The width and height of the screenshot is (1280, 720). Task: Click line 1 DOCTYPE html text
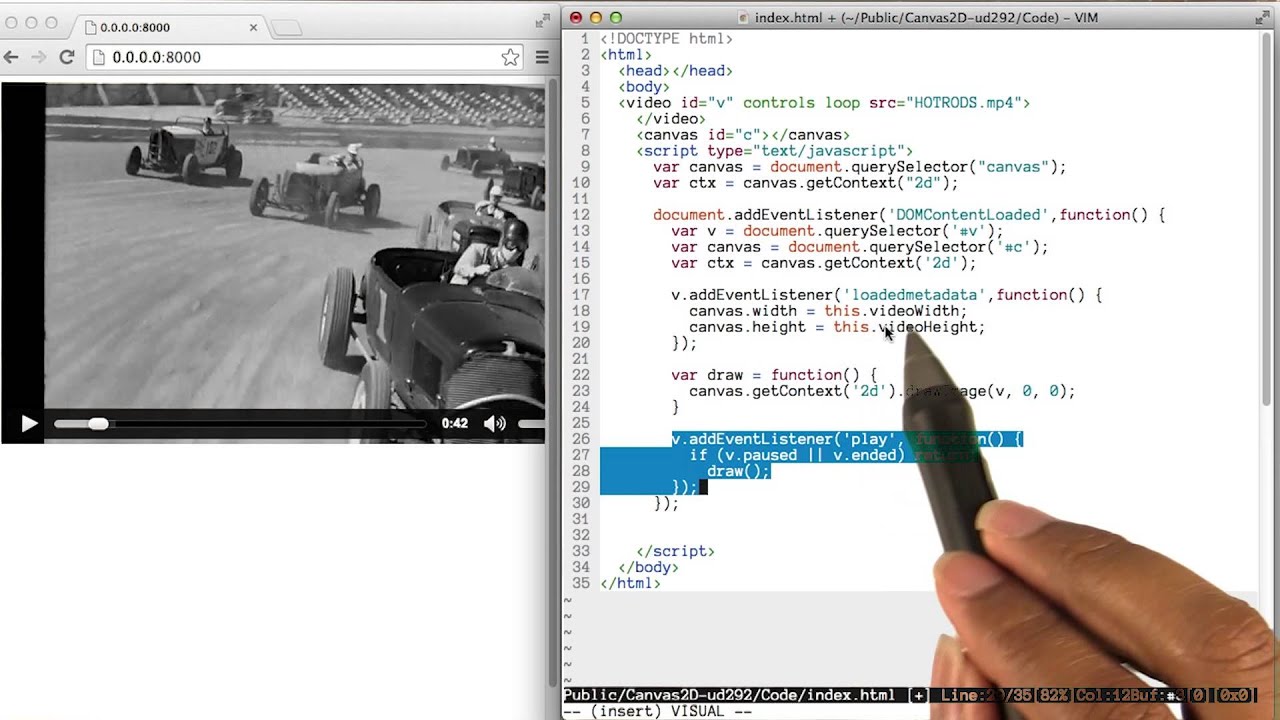[x=666, y=39]
